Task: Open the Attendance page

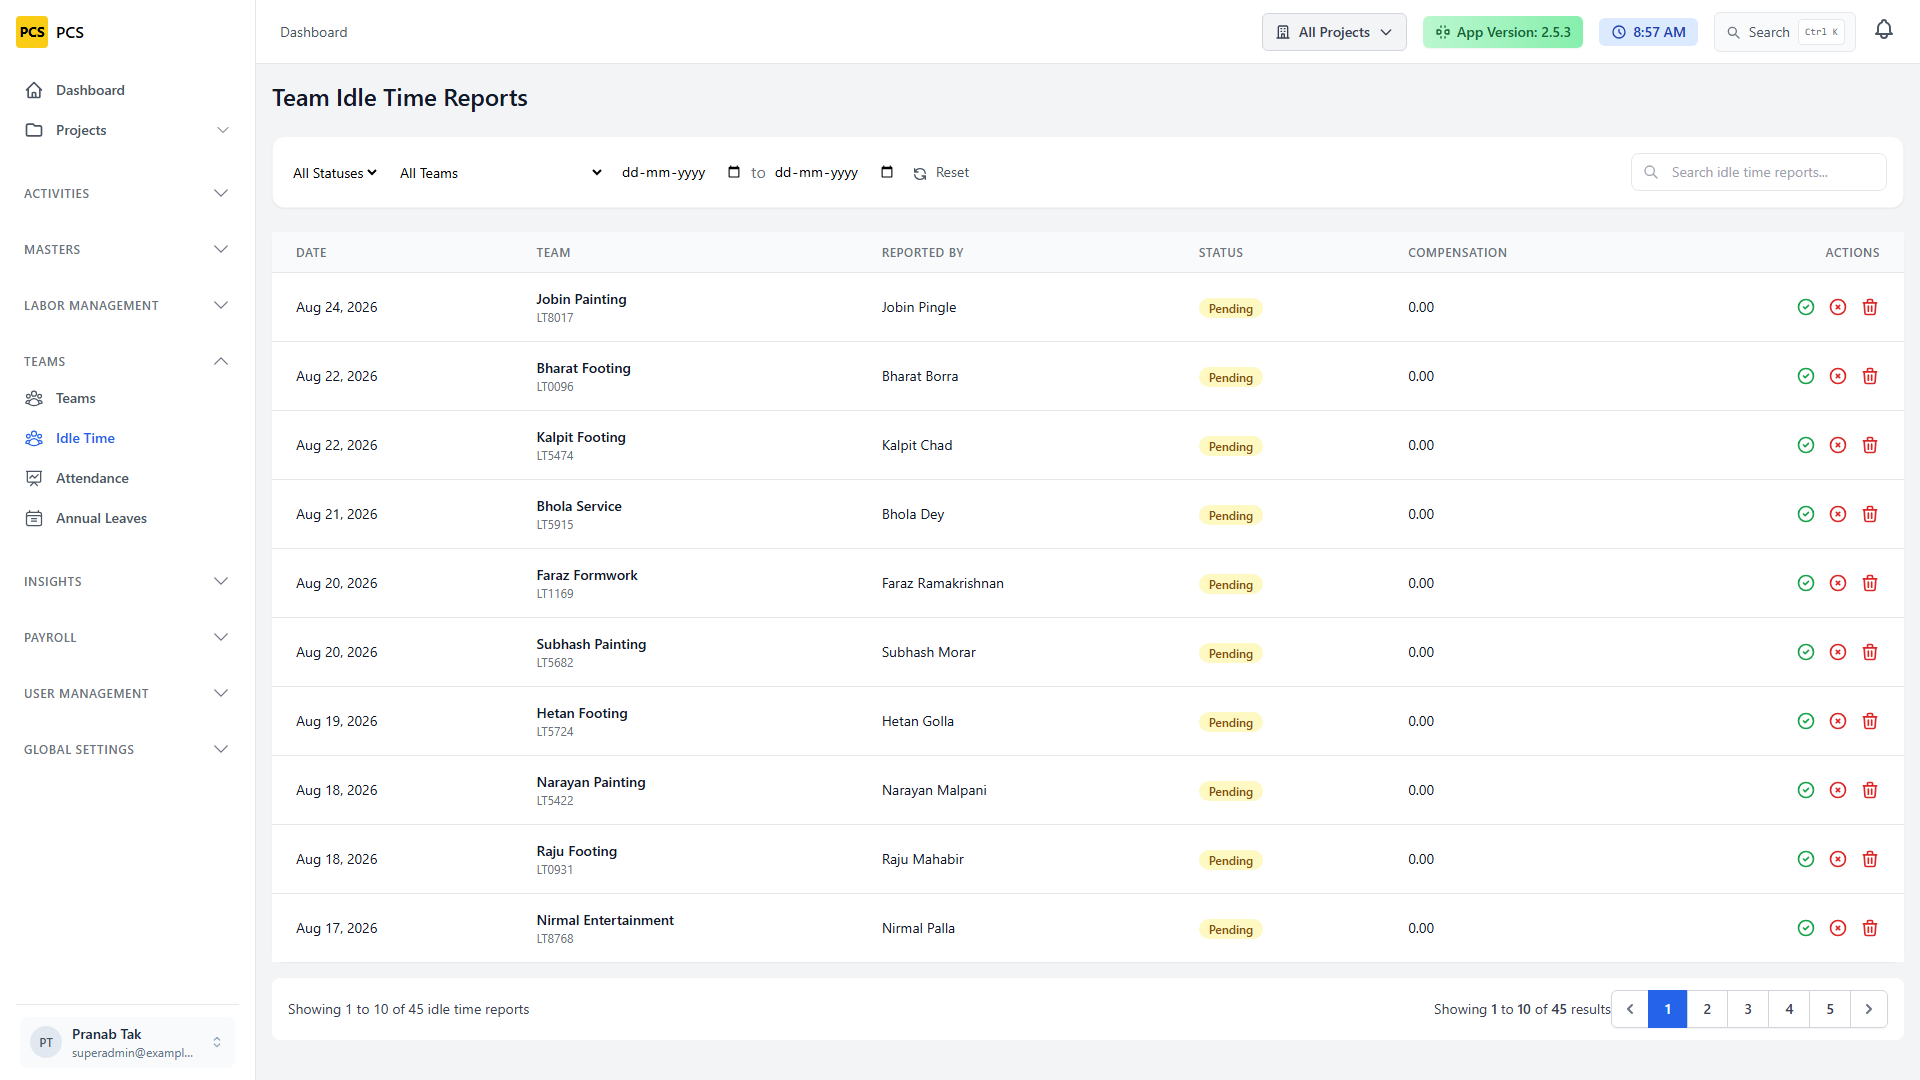Action: (126, 478)
